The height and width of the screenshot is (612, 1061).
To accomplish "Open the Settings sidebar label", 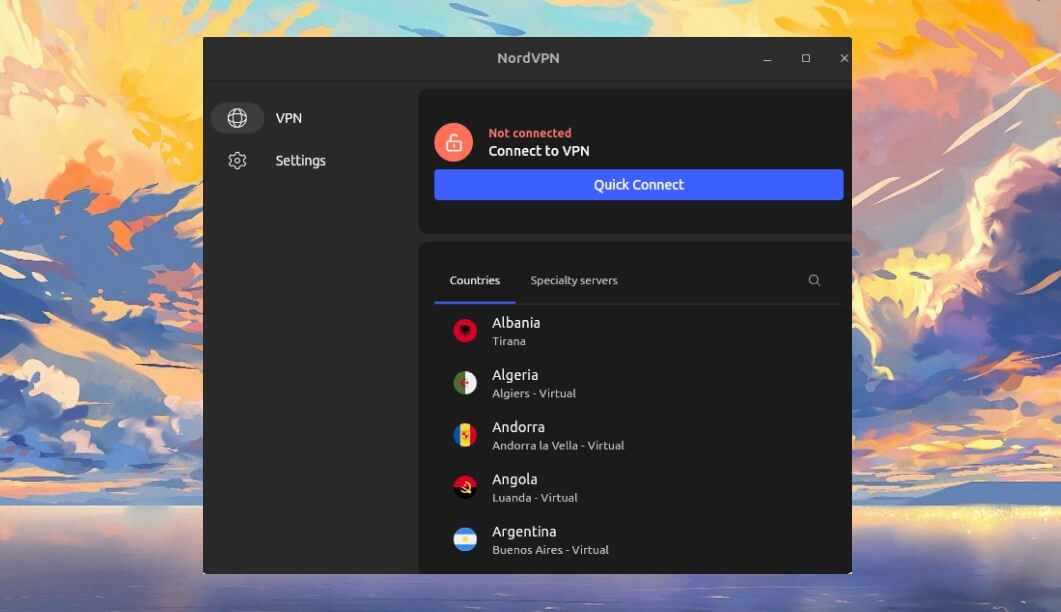I will click(x=300, y=160).
